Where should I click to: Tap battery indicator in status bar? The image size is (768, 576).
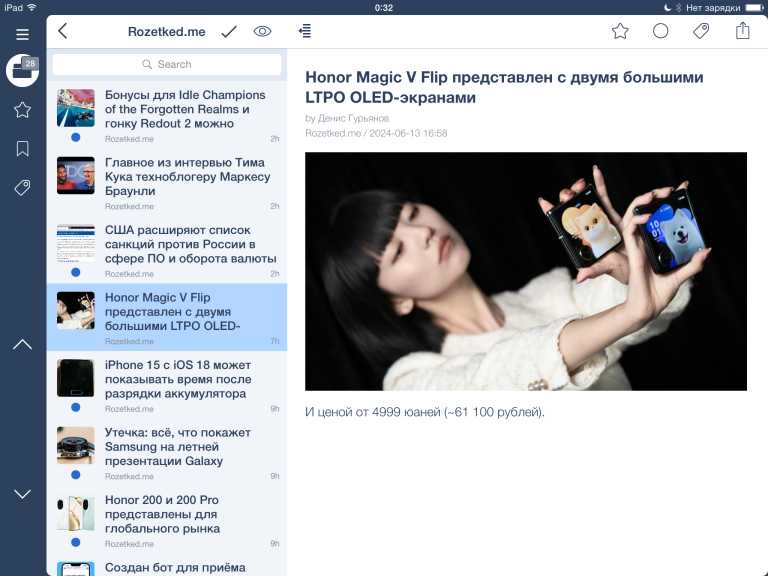(x=755, y=8)
